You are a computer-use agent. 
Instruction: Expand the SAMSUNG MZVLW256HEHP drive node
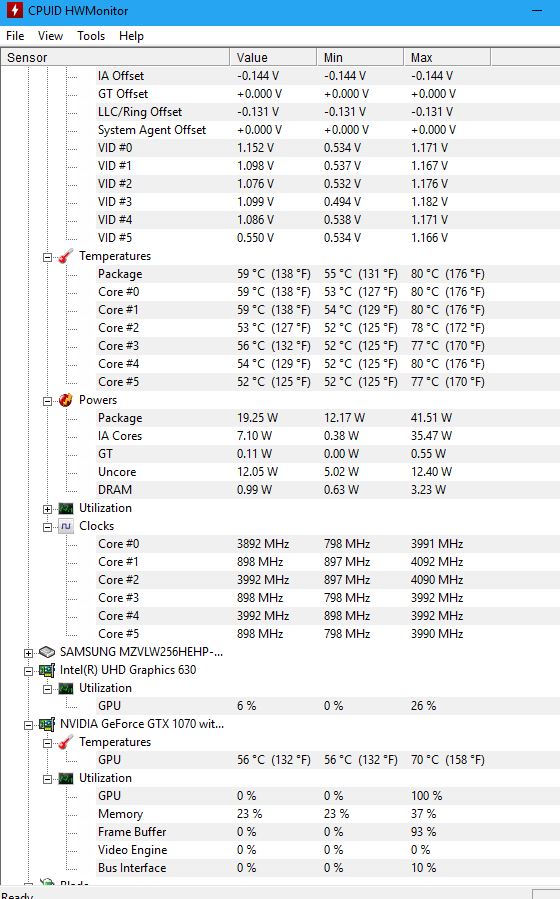click(28, 653)
